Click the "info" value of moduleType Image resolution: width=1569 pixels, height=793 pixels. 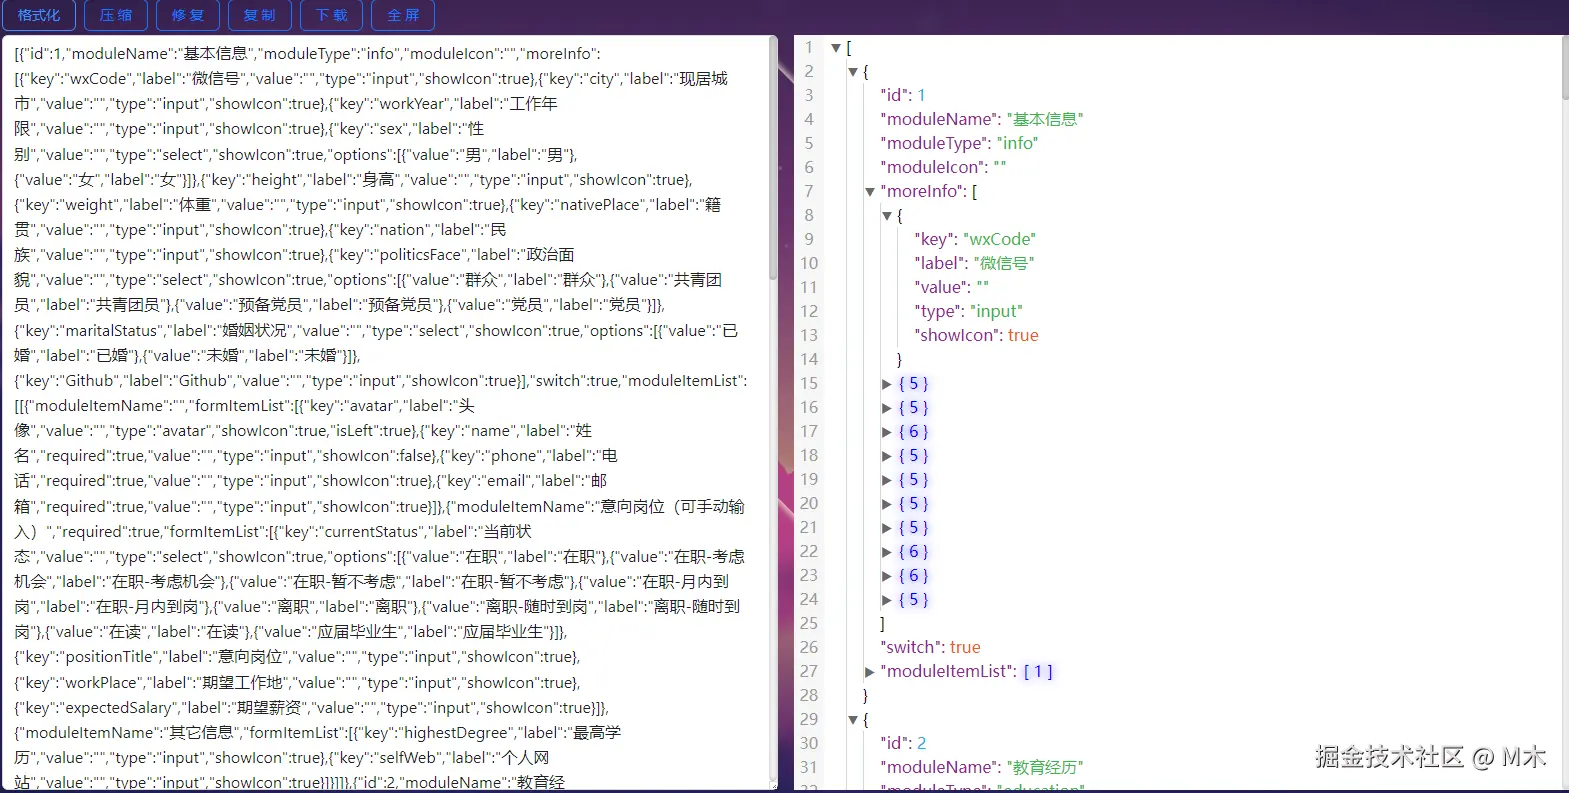[1017, 143]
